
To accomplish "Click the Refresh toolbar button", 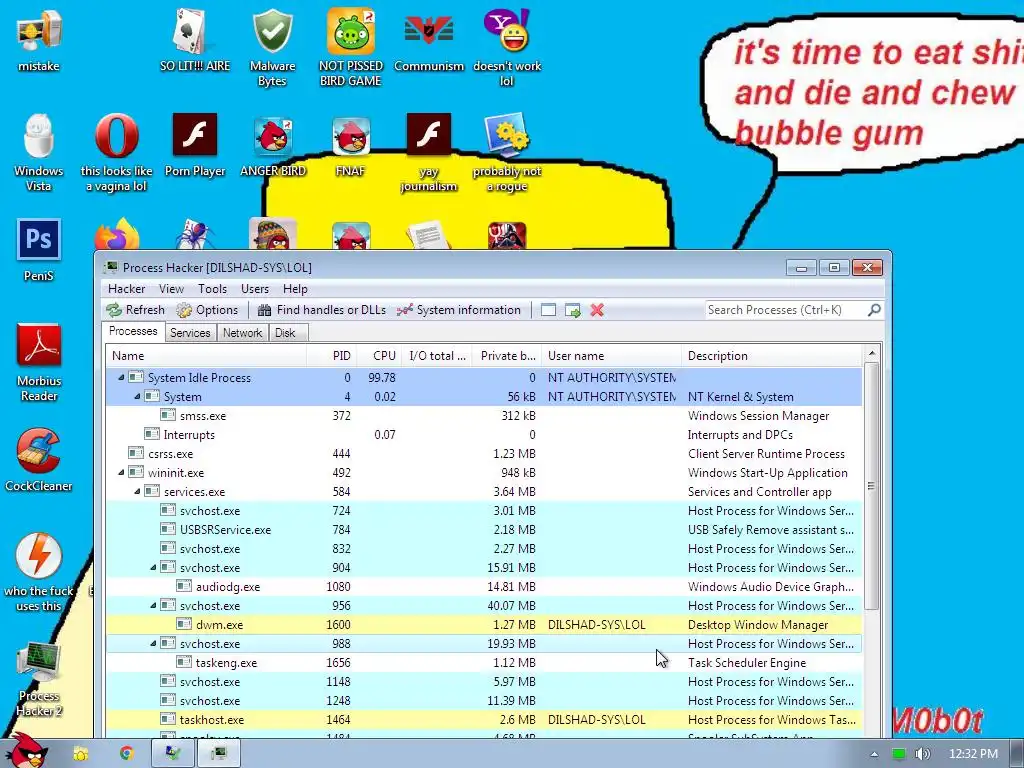I will click(136, 310).
